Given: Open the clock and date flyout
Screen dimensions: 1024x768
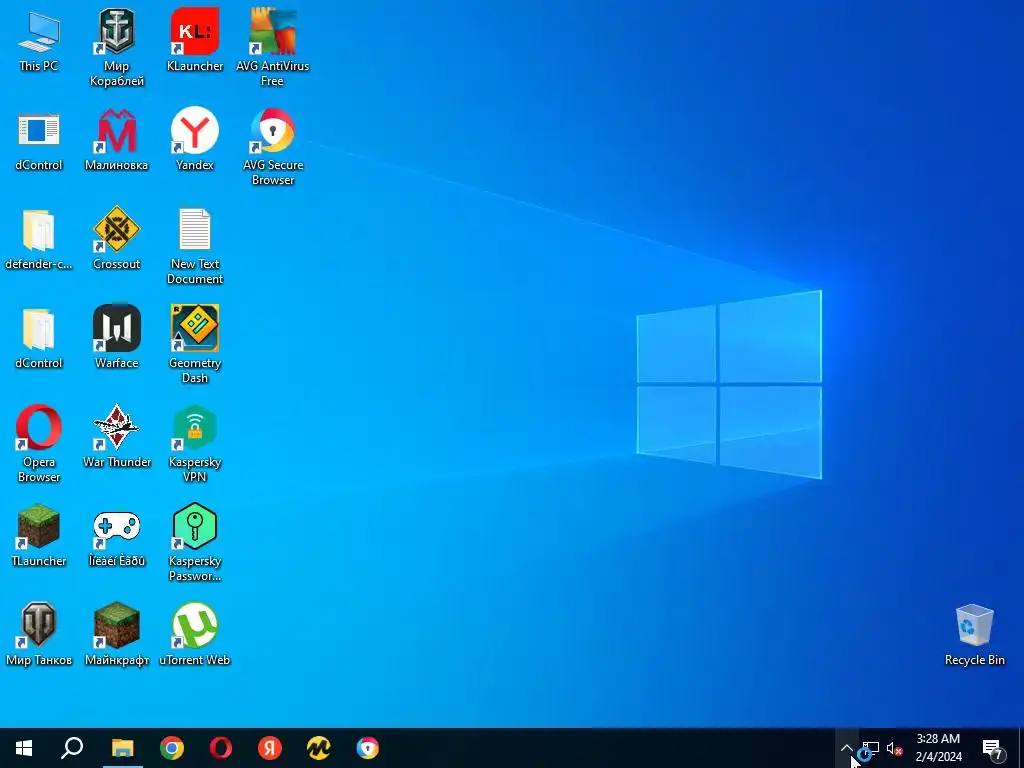Looking at the screenshot, I should click(x=938, y=748).
